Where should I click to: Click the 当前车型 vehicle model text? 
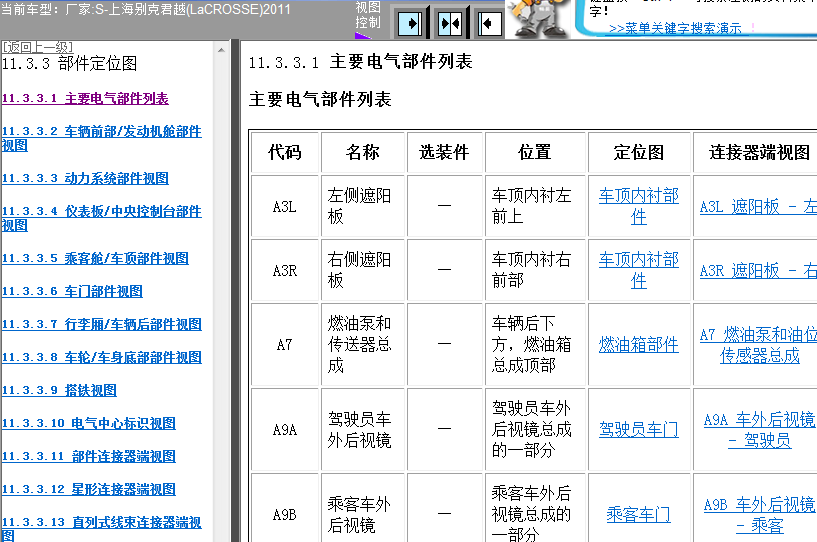145,9
